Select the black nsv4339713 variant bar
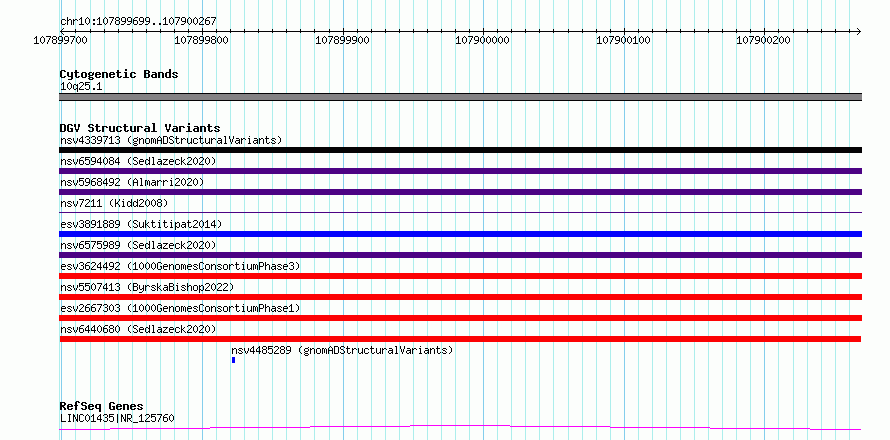 click(x=460, y=150)
